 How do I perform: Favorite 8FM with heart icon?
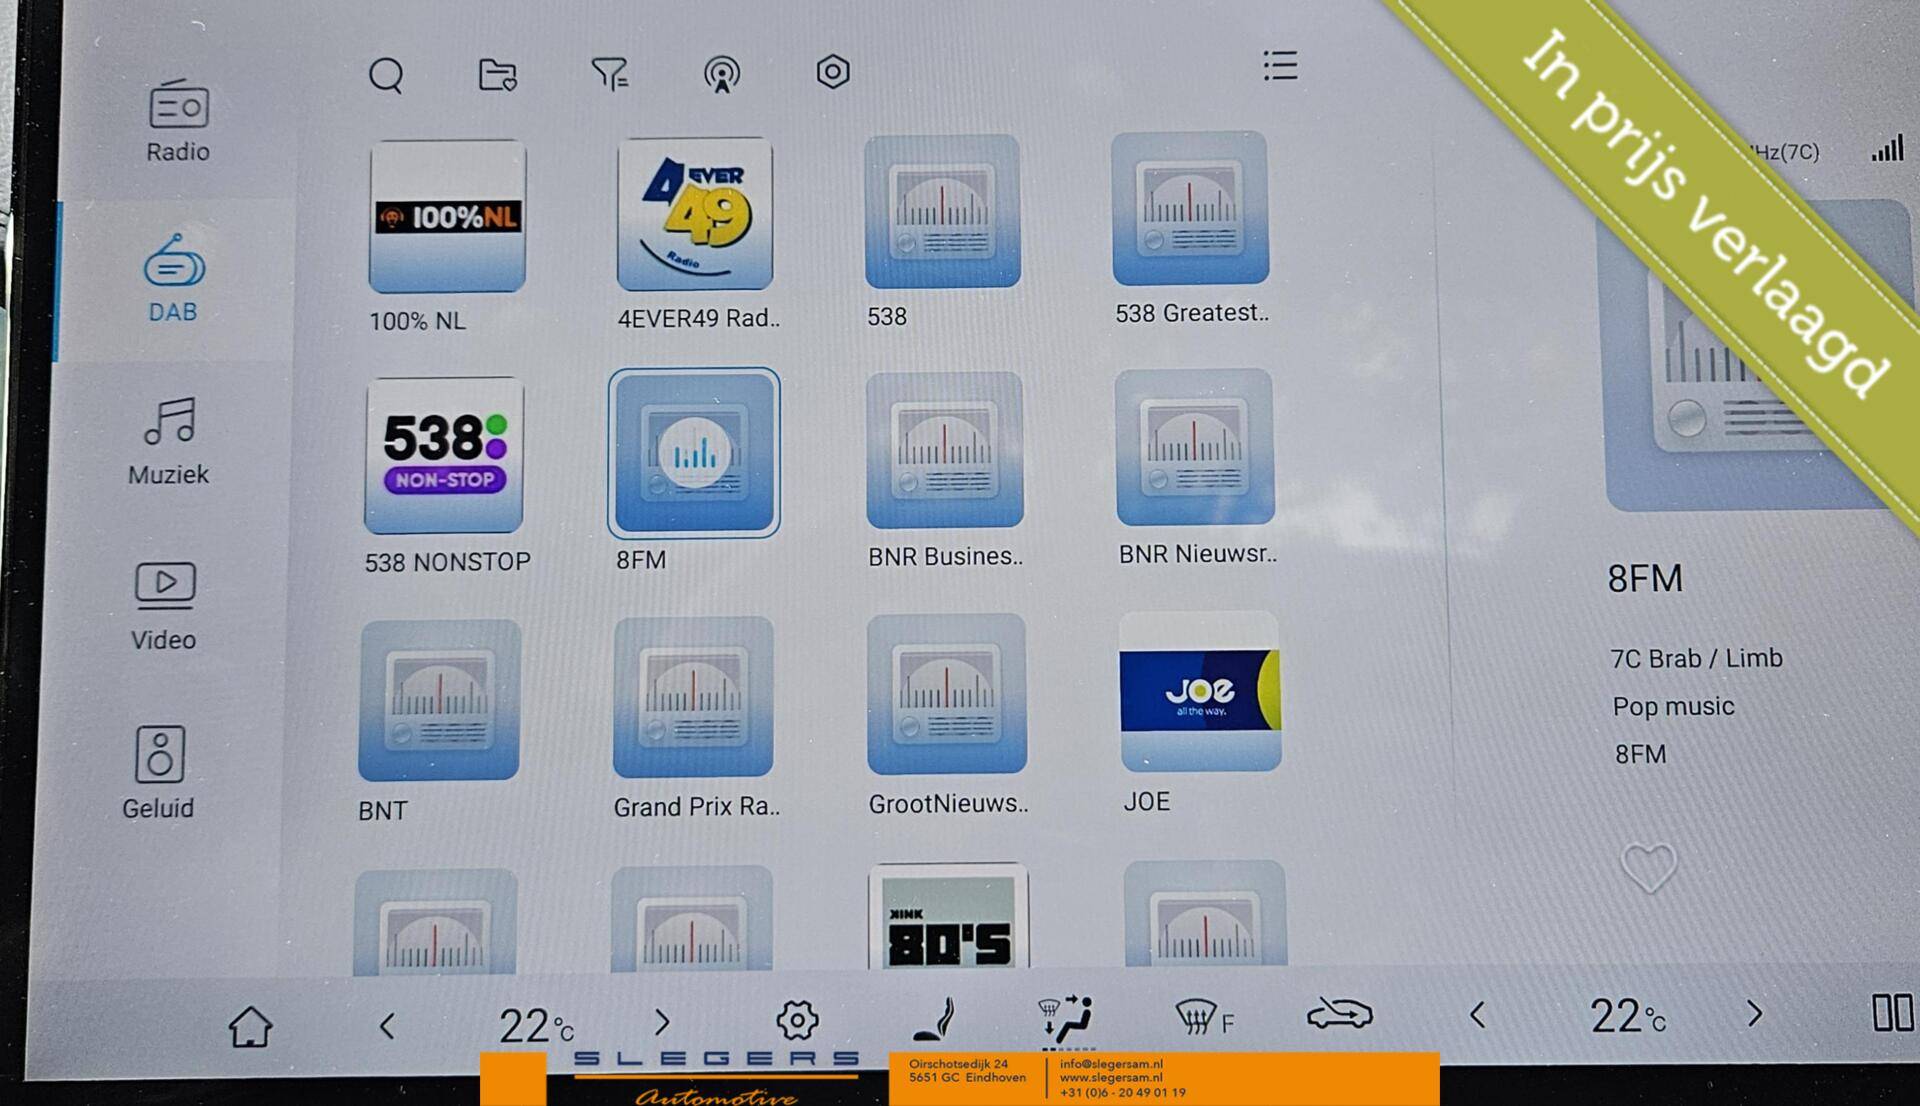pyautogui.click(x=1648, y=866)
